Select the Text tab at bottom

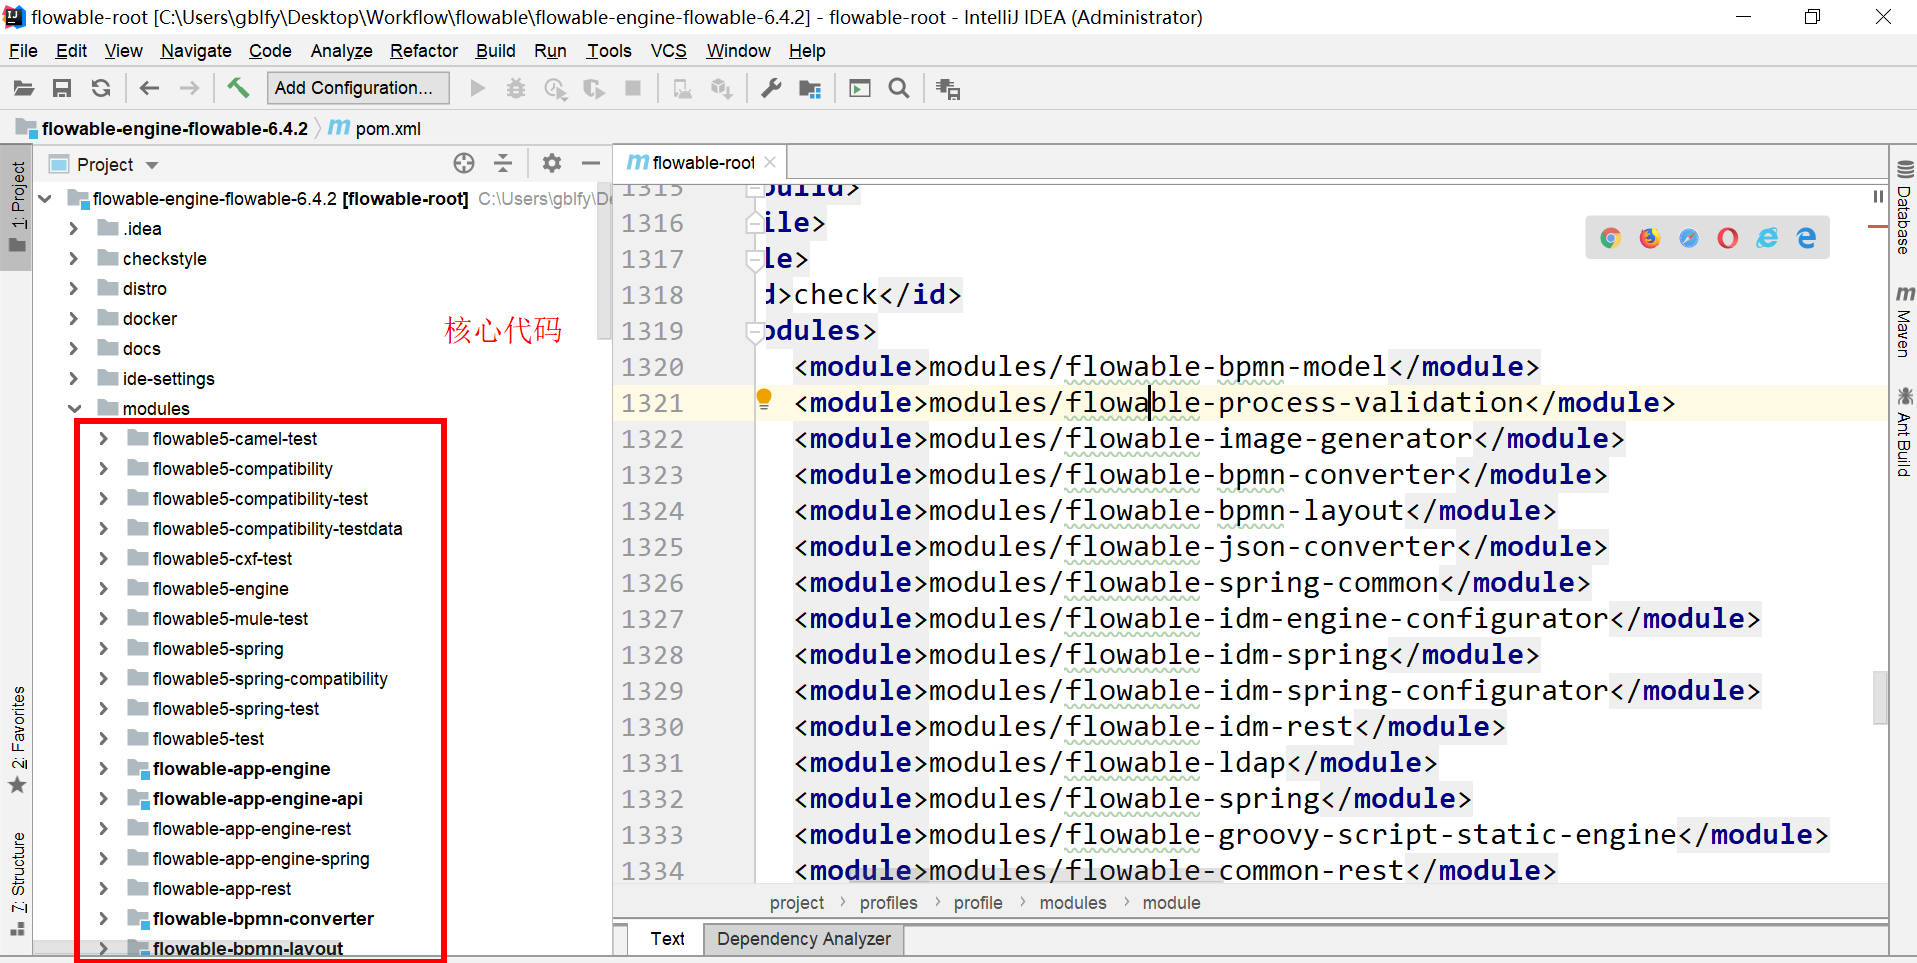coord(667,939)
